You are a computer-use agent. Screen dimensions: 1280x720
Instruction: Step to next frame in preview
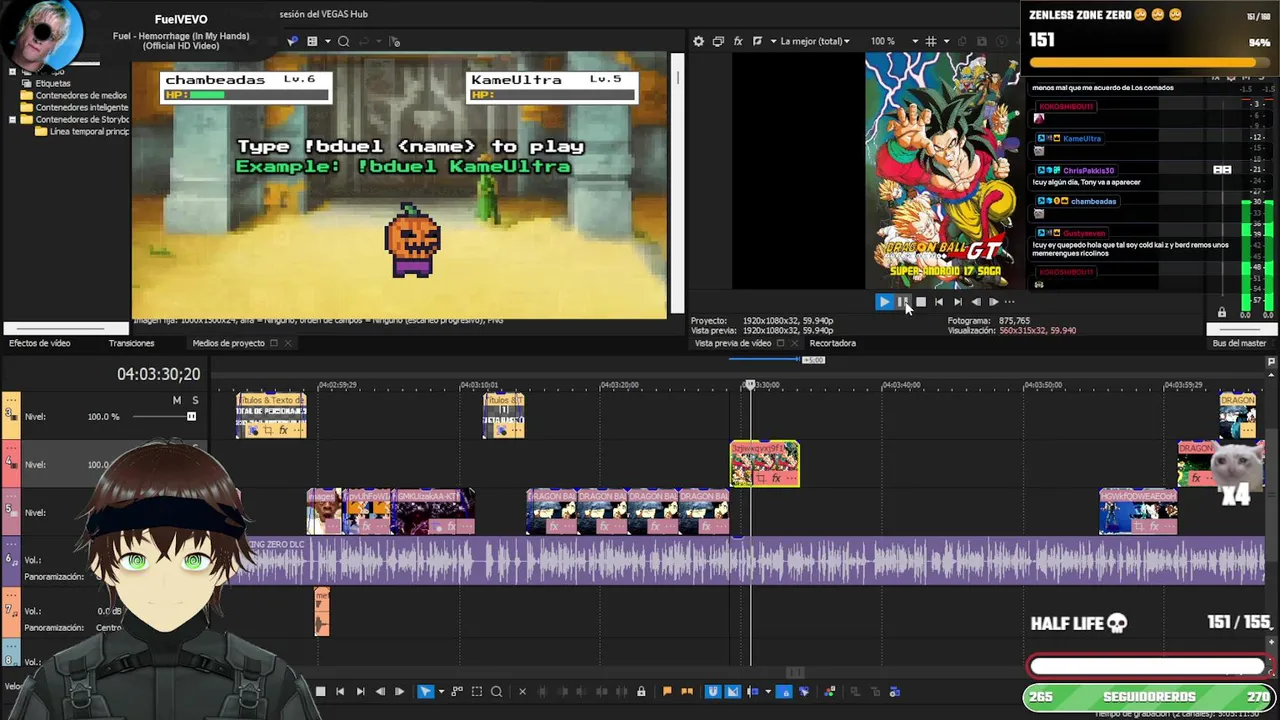[x=993, y=301]
